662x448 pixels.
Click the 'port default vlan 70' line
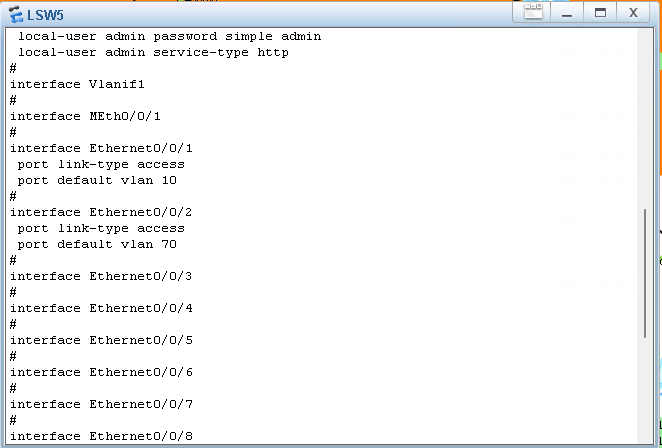tap(97, 244)
